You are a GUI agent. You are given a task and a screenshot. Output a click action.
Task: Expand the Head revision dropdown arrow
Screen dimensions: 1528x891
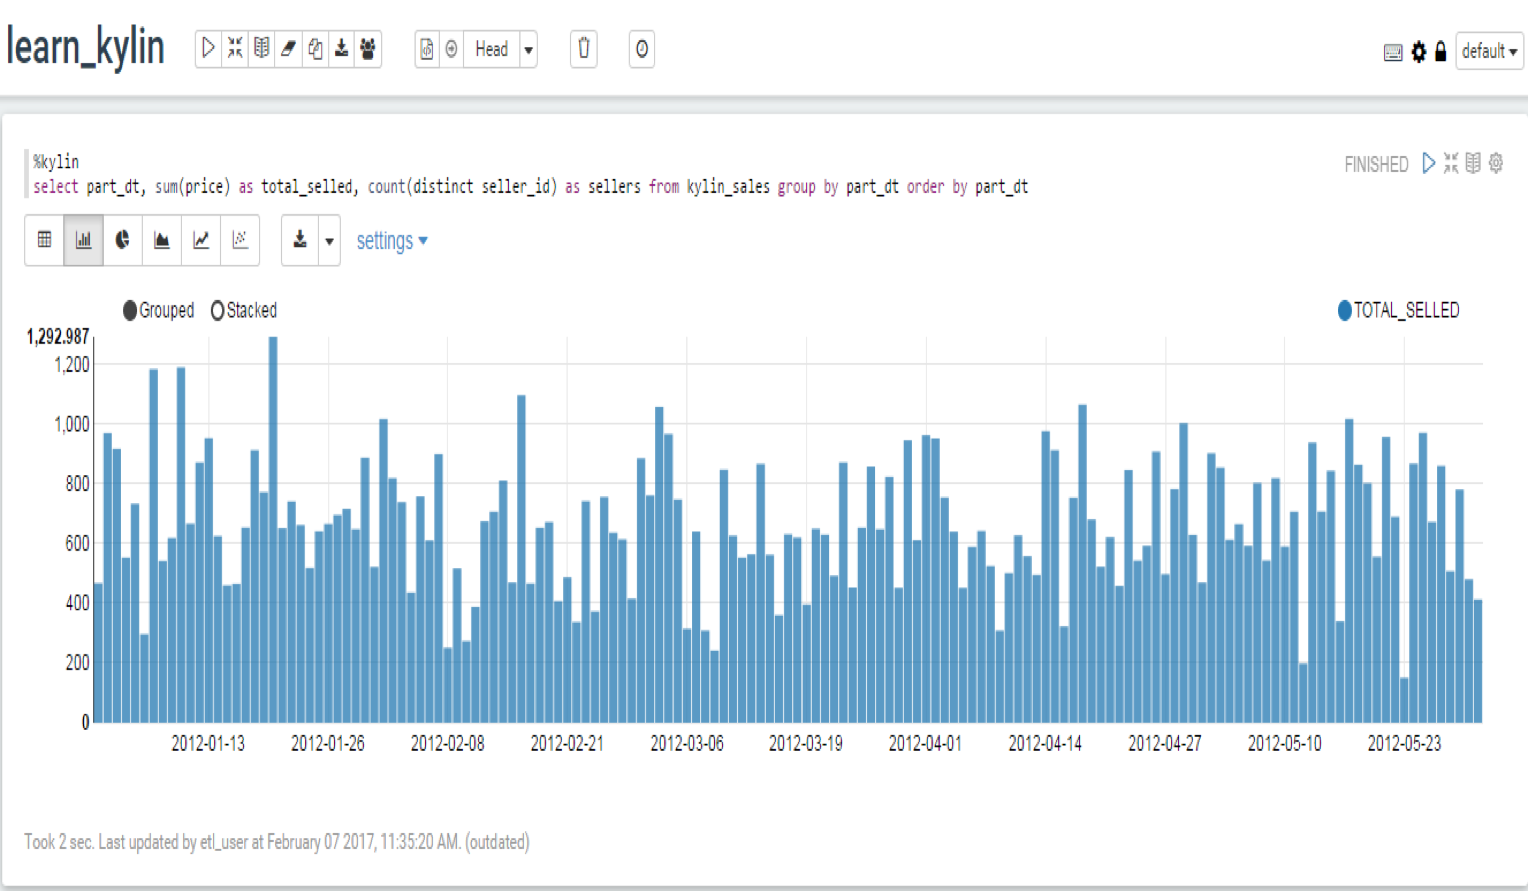[528, 50]
